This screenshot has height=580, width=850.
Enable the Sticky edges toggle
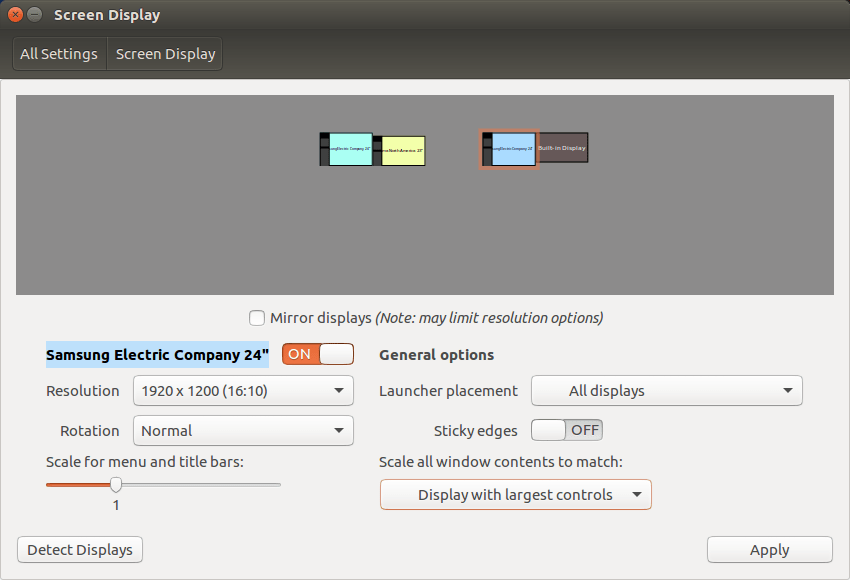click(x=566, y=429)
